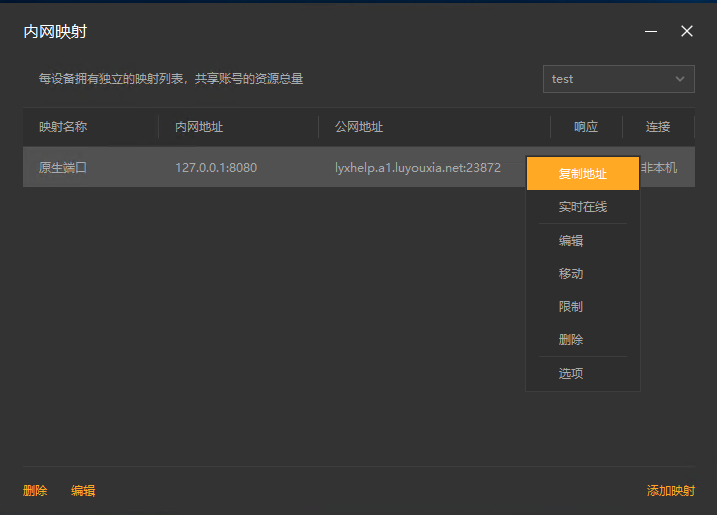The width and height of the screenshot is (717, 515).
Task: Click the 编辑 link at bottom left
Action: [83, 491]
